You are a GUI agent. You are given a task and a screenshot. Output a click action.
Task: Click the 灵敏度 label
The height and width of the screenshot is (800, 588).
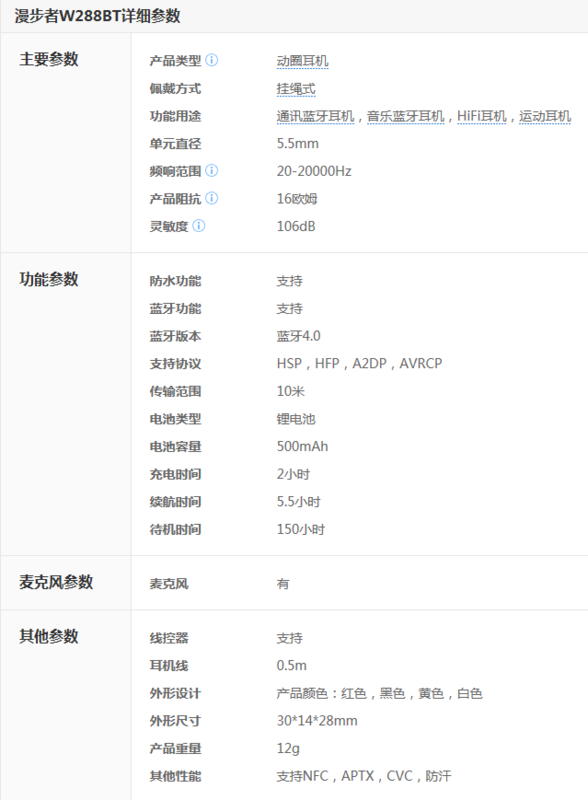(x=169, y=226)
